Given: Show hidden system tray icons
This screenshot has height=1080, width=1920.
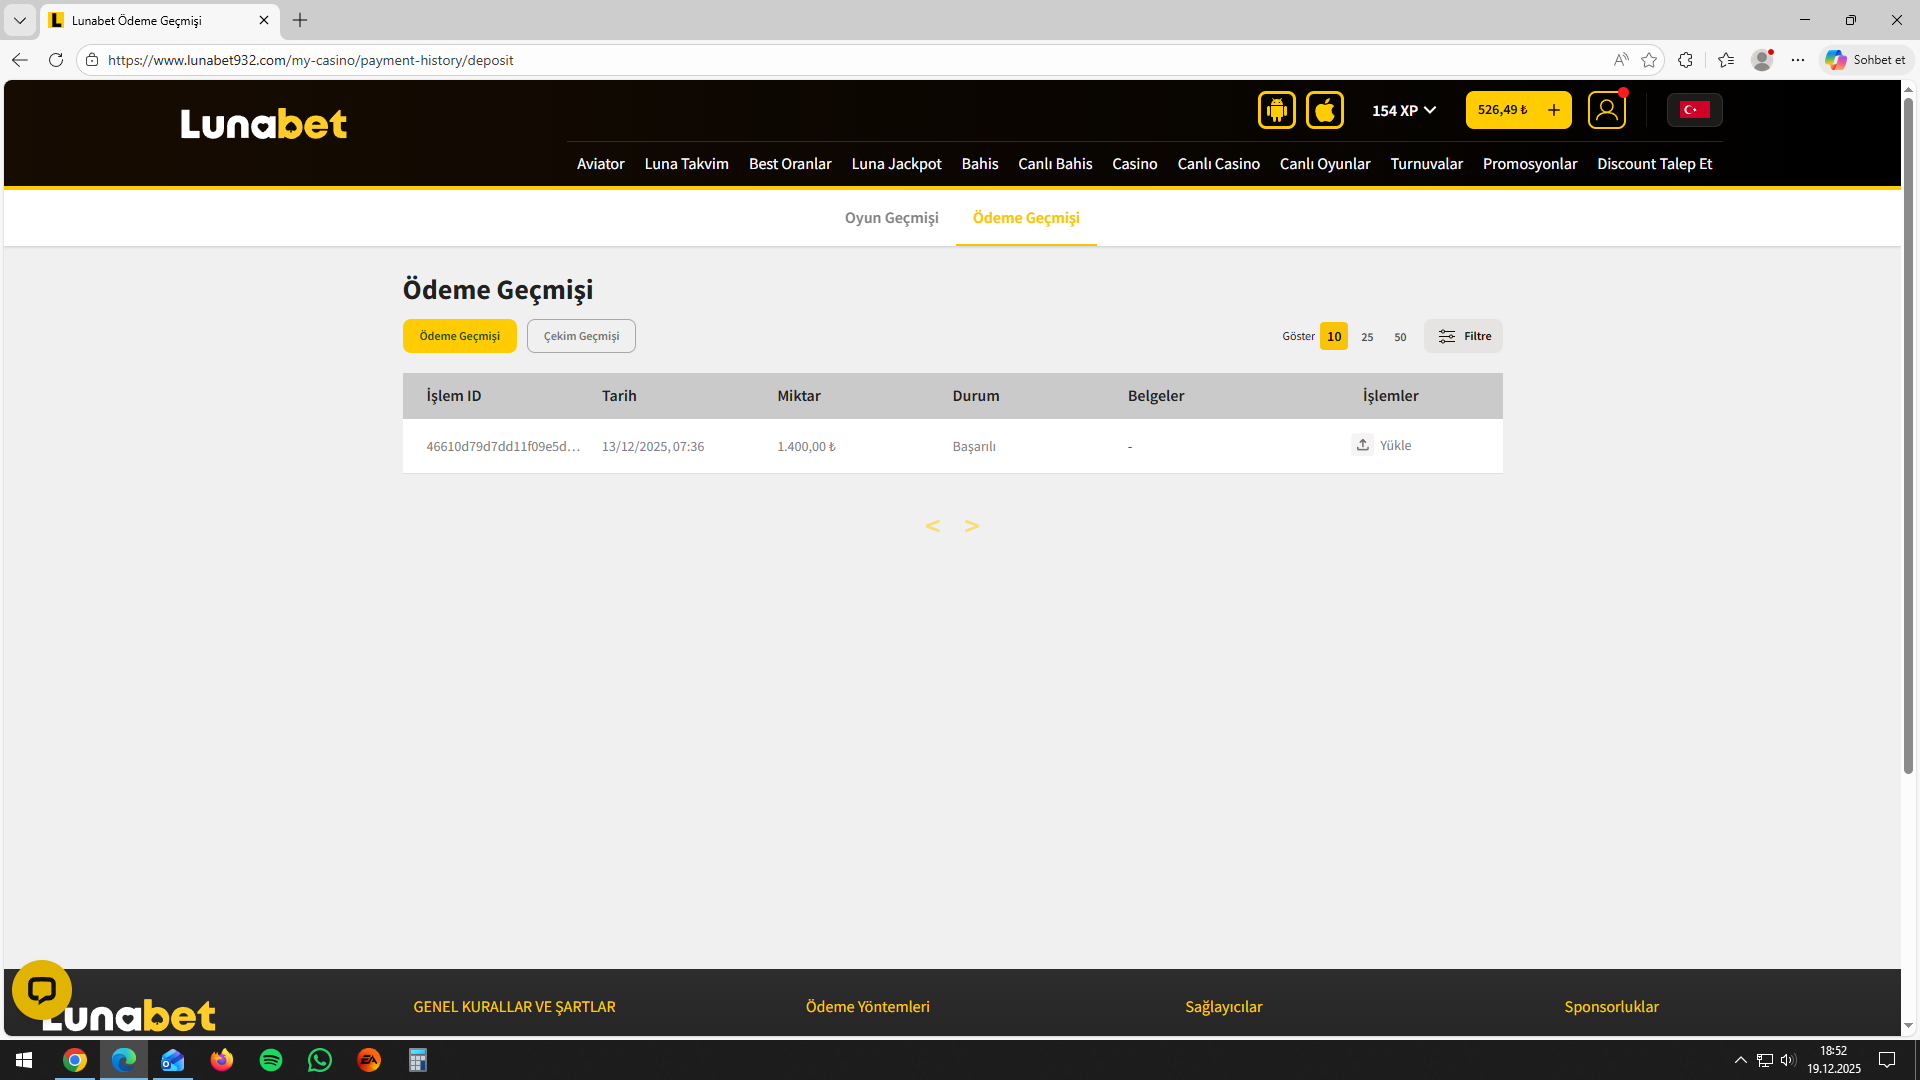Looking at the screenshot, I should click(x=1741, y=1060).
